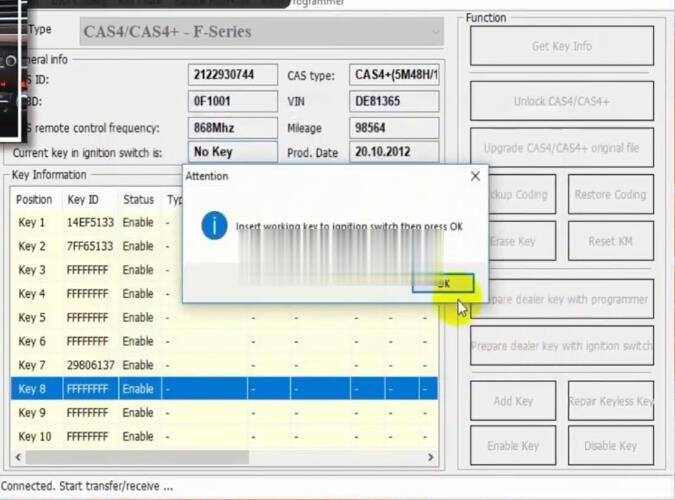Select the Key 6 row
Viewport: 675px width, 500px height.
[x=224, y=341]
